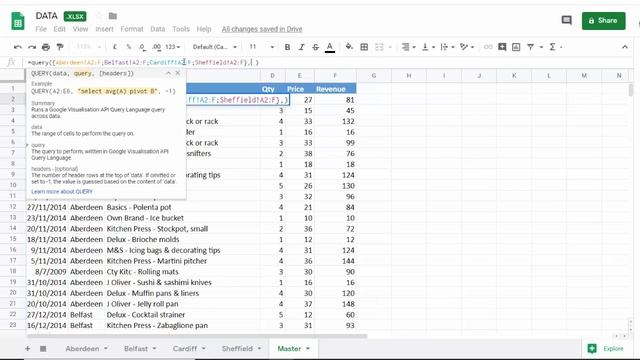
Task: Open the File menu
Action: [x=41, y=29]
